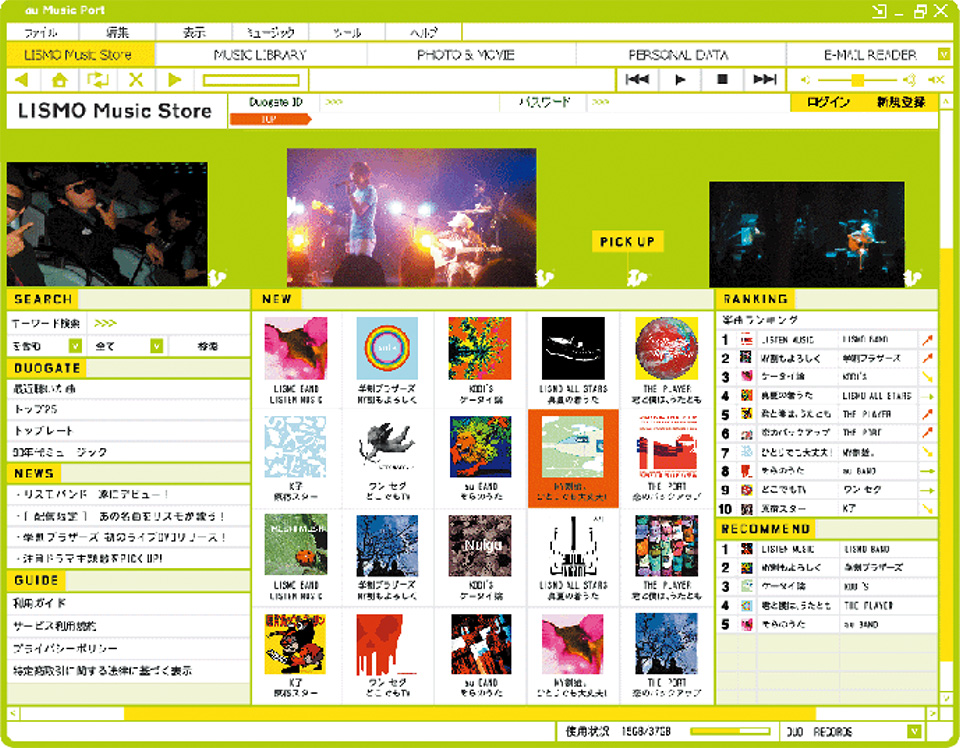The height and width of the screenshot is (748, 960).
Task: Open the ミュージック menu
Action: pyautogui.click(x=271, y=32)
